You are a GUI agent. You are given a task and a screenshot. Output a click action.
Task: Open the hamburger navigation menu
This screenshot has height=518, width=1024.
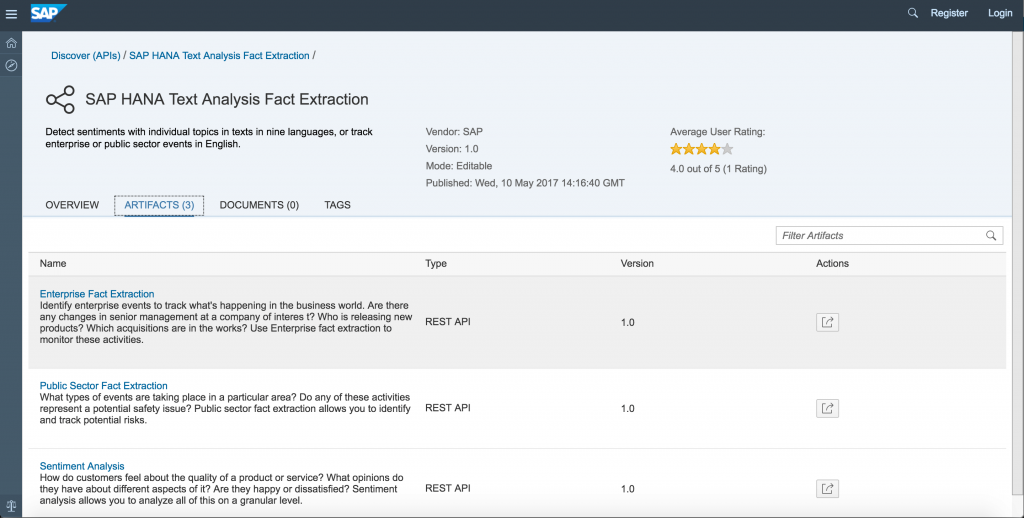tap(11, 14)
